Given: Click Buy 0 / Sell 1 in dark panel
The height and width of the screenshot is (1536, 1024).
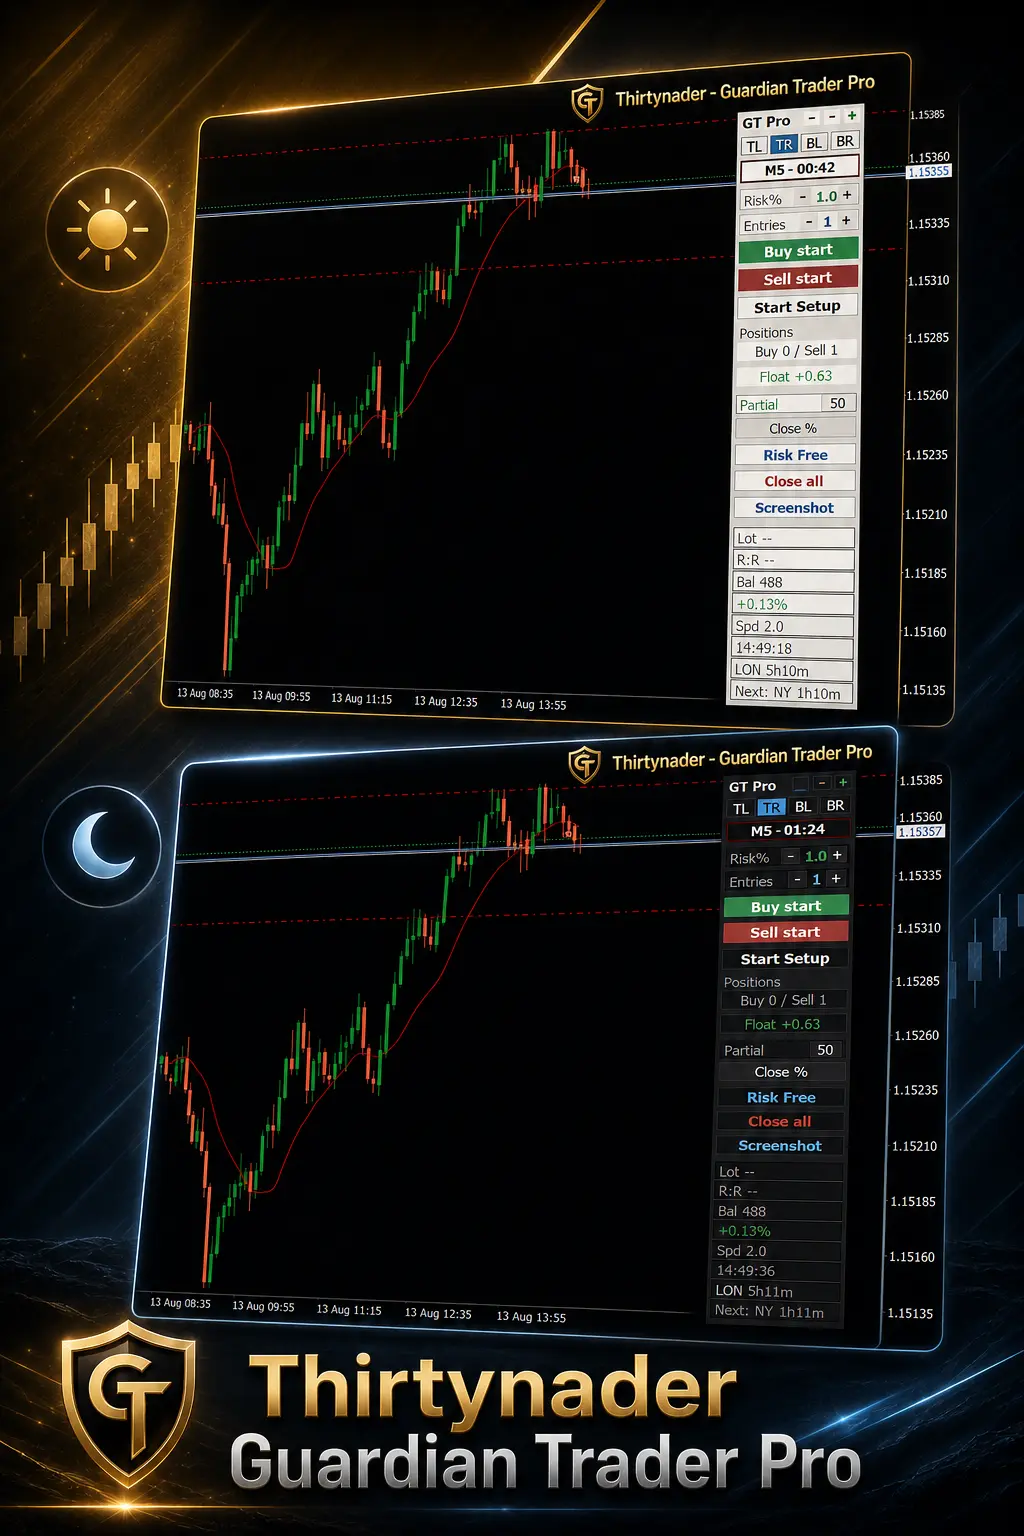Looking at the screenshot, I should click(783, 1000).
